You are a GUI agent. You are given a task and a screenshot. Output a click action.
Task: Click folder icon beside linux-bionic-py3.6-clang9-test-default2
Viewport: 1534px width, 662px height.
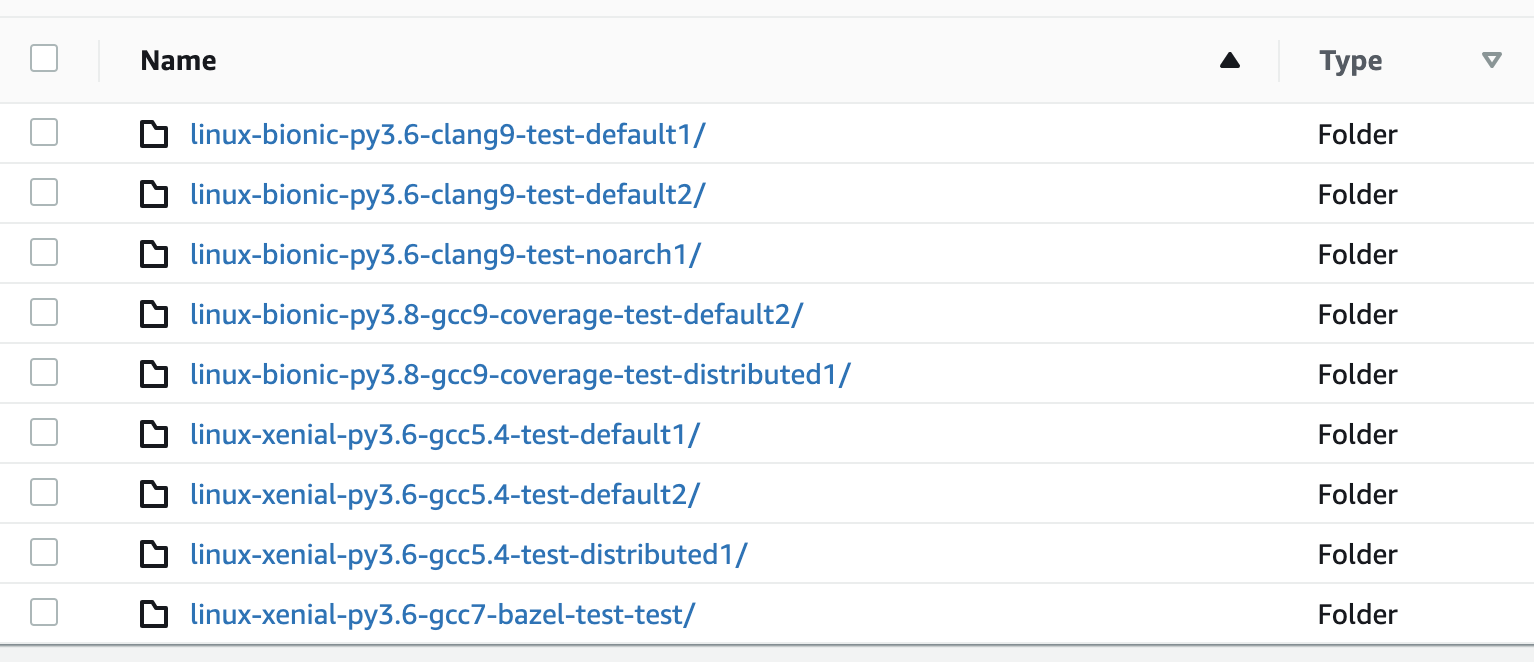pyautogui.click(x=153, y=194)
